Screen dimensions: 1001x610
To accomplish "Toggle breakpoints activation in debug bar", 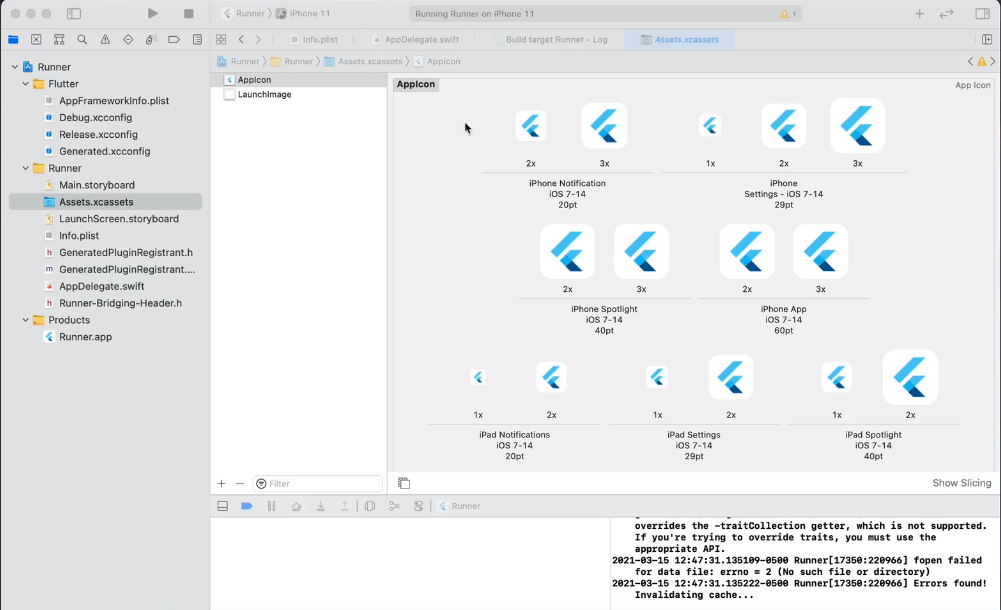I will coord(246,506).
